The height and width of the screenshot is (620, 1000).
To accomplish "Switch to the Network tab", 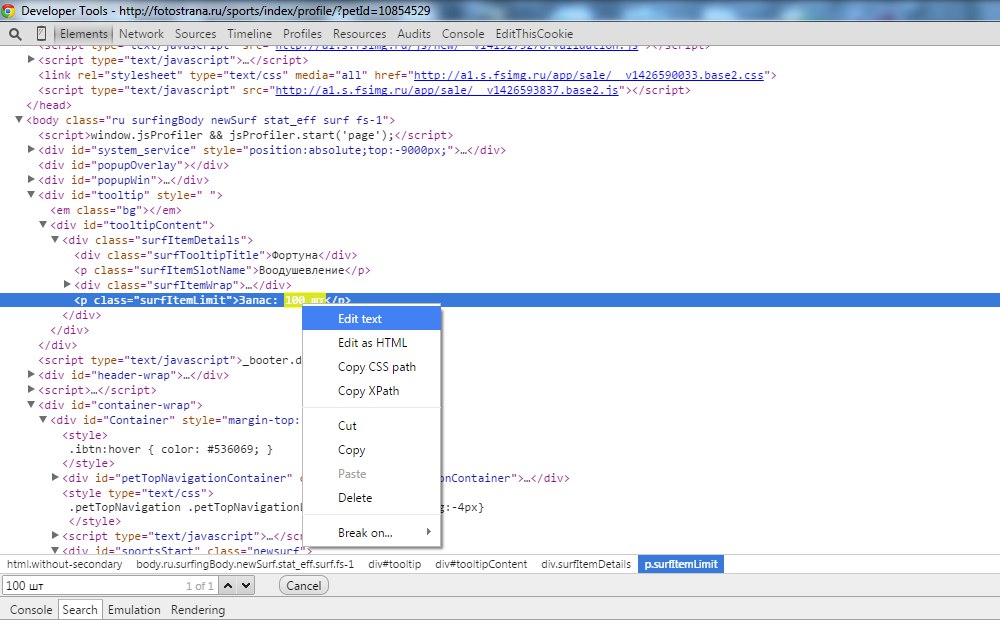I will coord(141,34).
